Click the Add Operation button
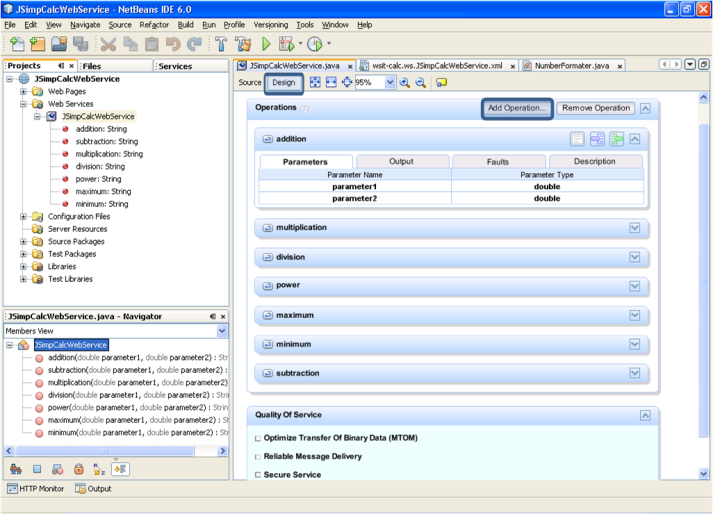713x514 pixels. coord(516,108)
